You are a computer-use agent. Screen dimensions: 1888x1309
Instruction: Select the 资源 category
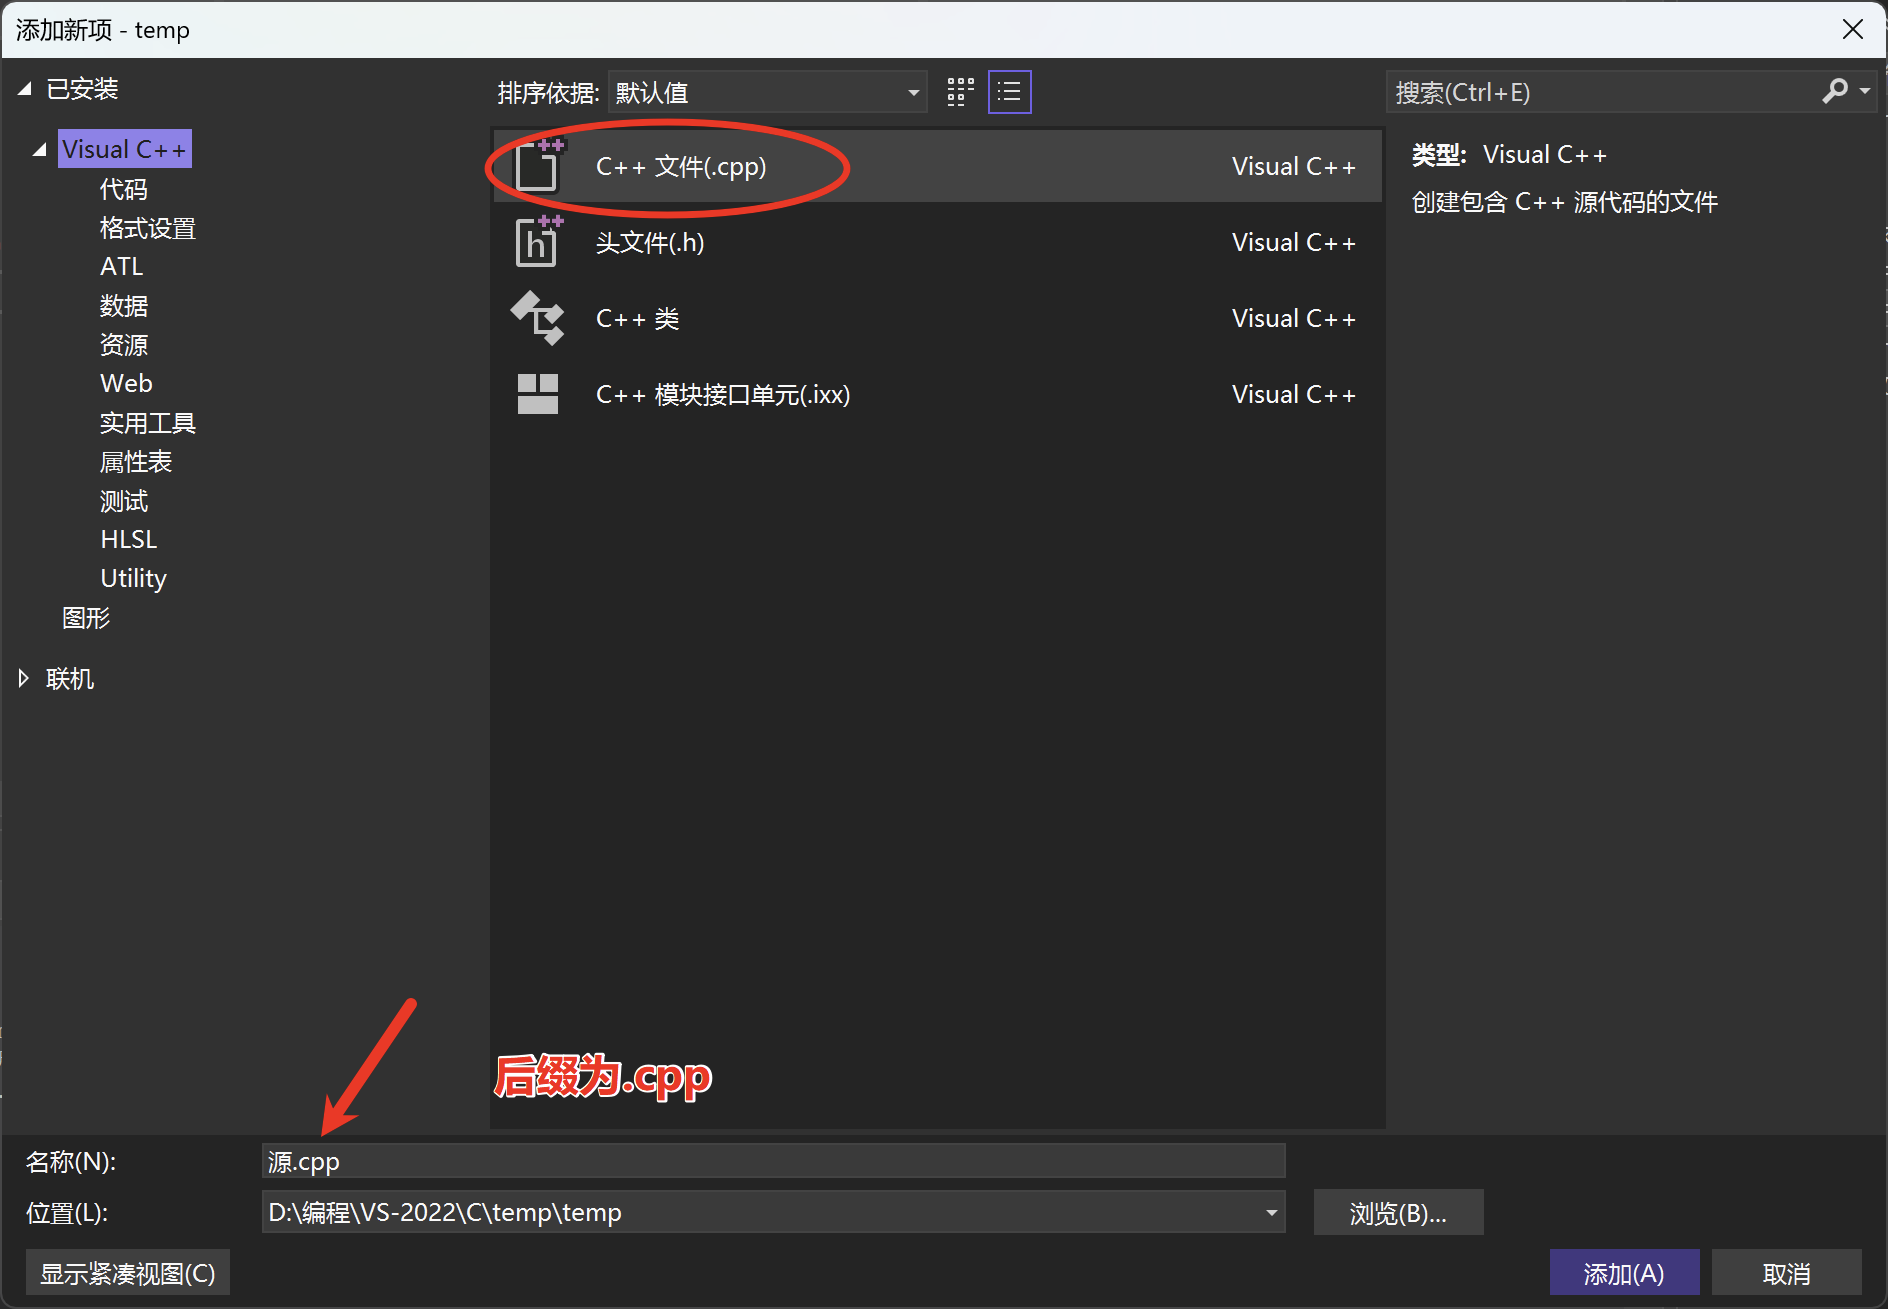(x=124, y=345)
